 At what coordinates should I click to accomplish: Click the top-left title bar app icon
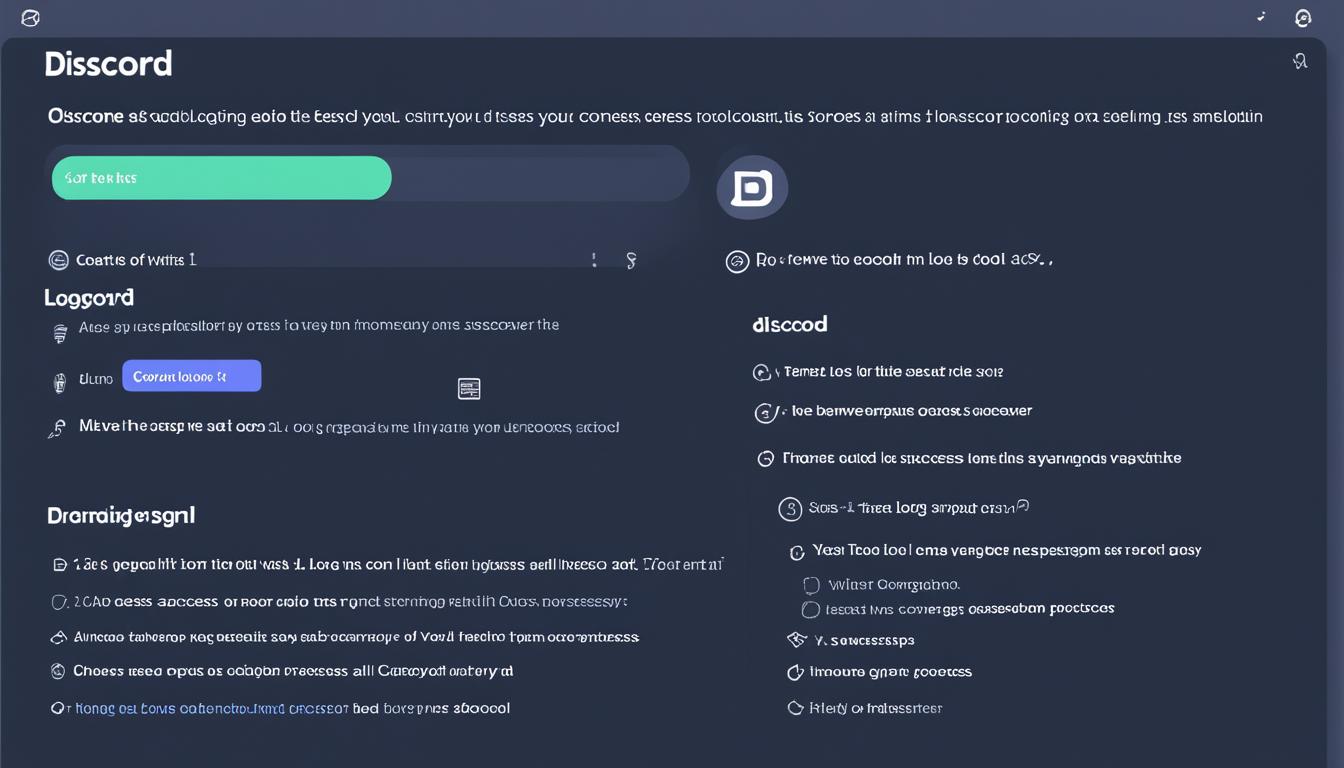click(30, 18)
